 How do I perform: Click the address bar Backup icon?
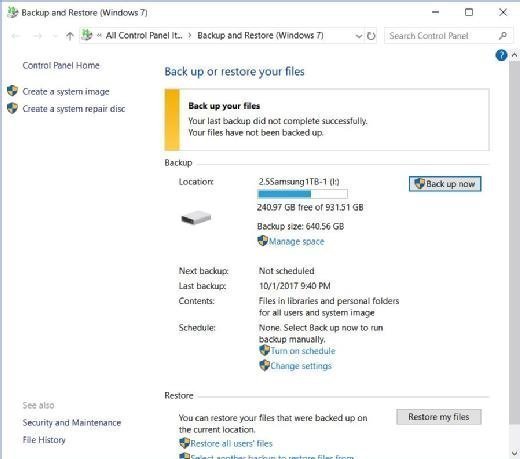(x=87, y=35)
